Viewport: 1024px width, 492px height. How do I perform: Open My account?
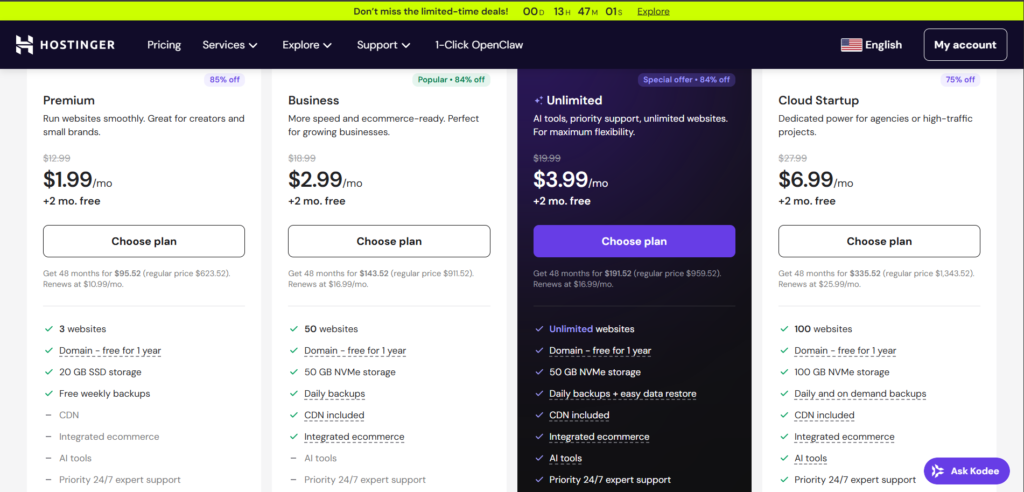pyautogui.click(x=965, y=45)
